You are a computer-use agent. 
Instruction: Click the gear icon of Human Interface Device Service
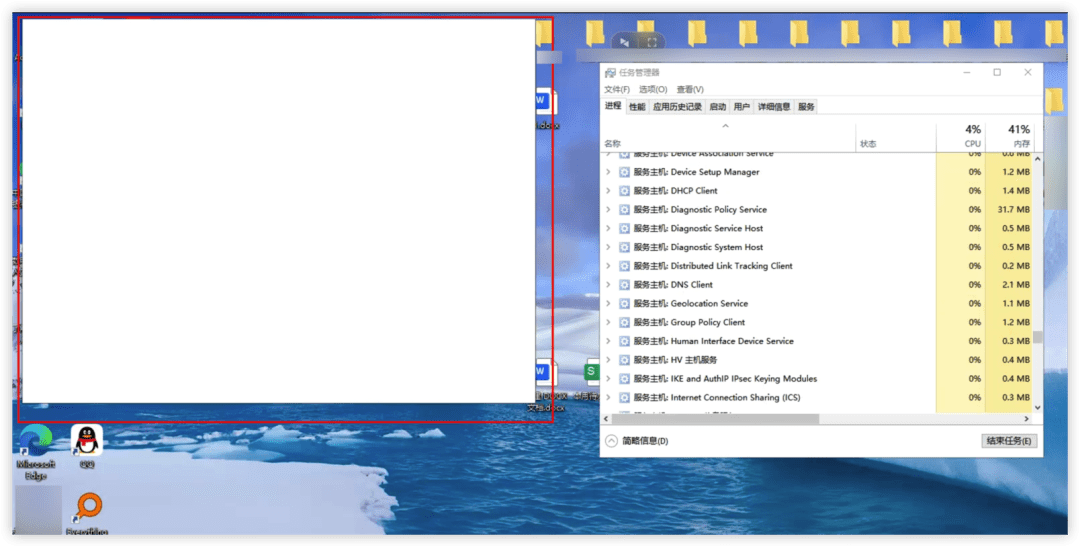[625, 341]
